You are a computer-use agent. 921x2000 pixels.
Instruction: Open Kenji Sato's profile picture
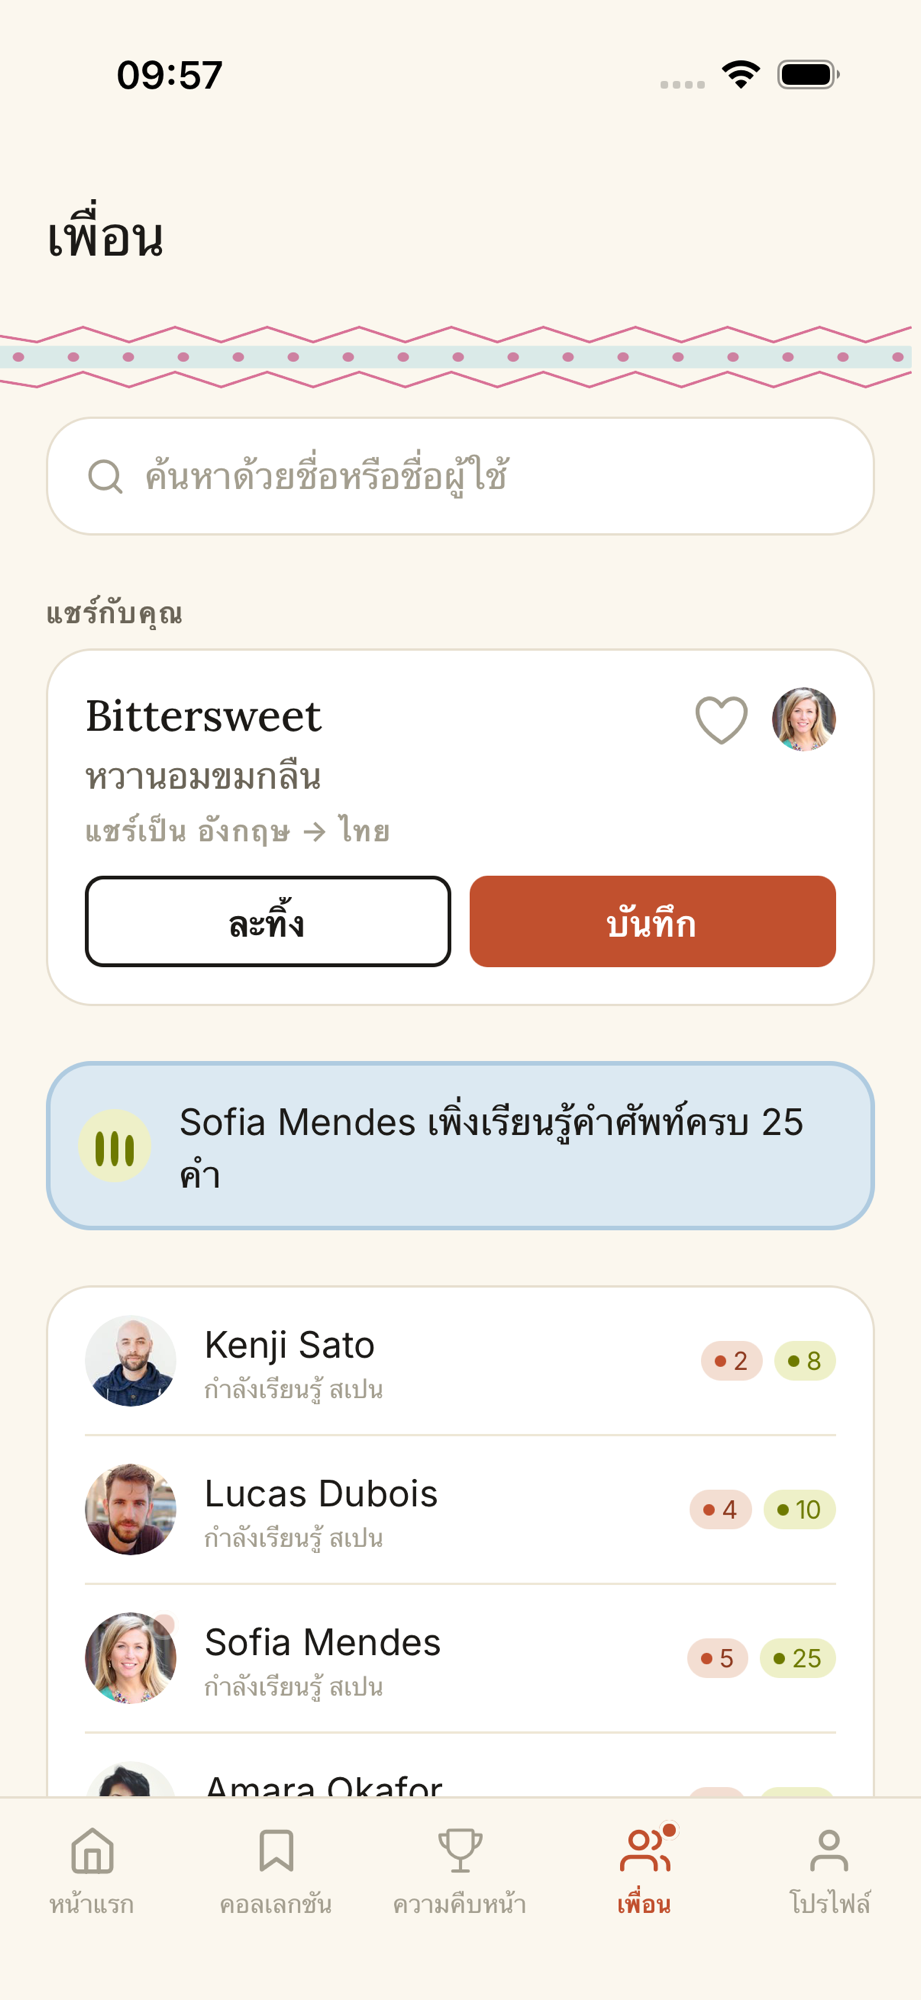pos(131,1361)
